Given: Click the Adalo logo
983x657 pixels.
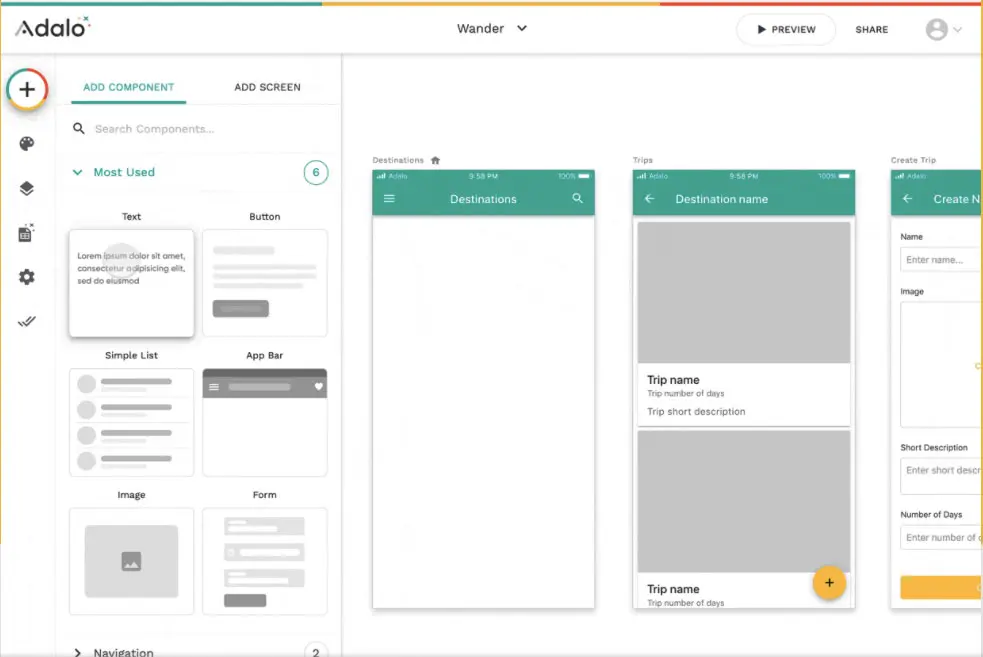Looking at the screenshot, I should point(53,27).
